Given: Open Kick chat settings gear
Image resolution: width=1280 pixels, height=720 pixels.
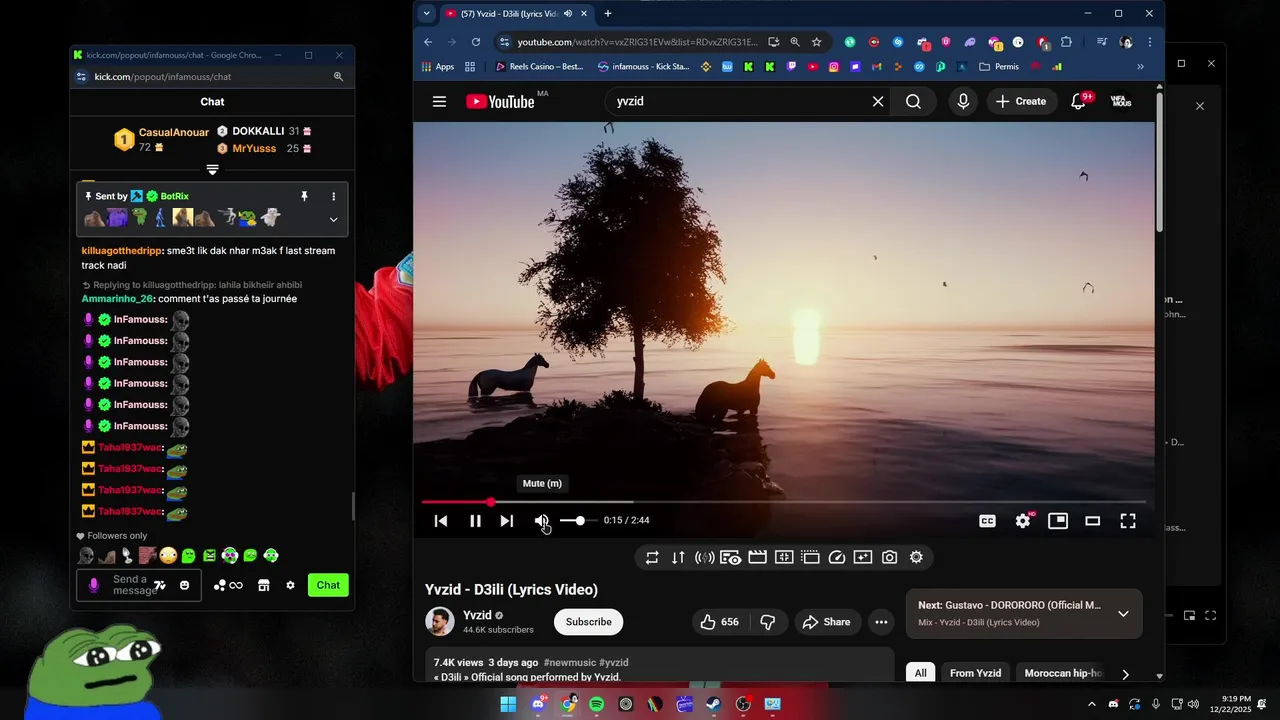Looking at the screenshot, I should coord(290,585).
